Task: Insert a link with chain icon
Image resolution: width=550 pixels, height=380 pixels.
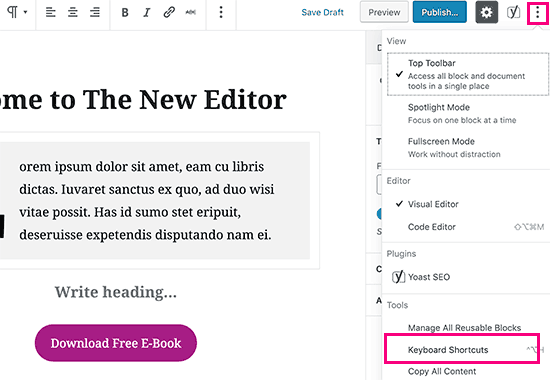Action: coord(169,12)
